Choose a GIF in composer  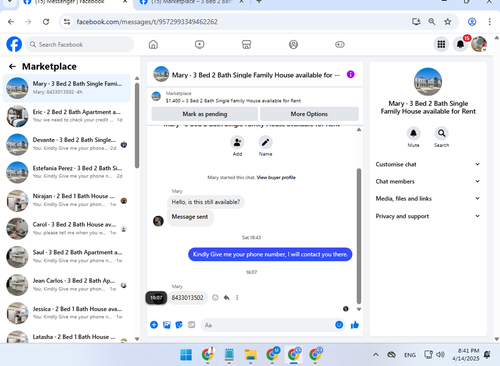(x=191, y=325)
